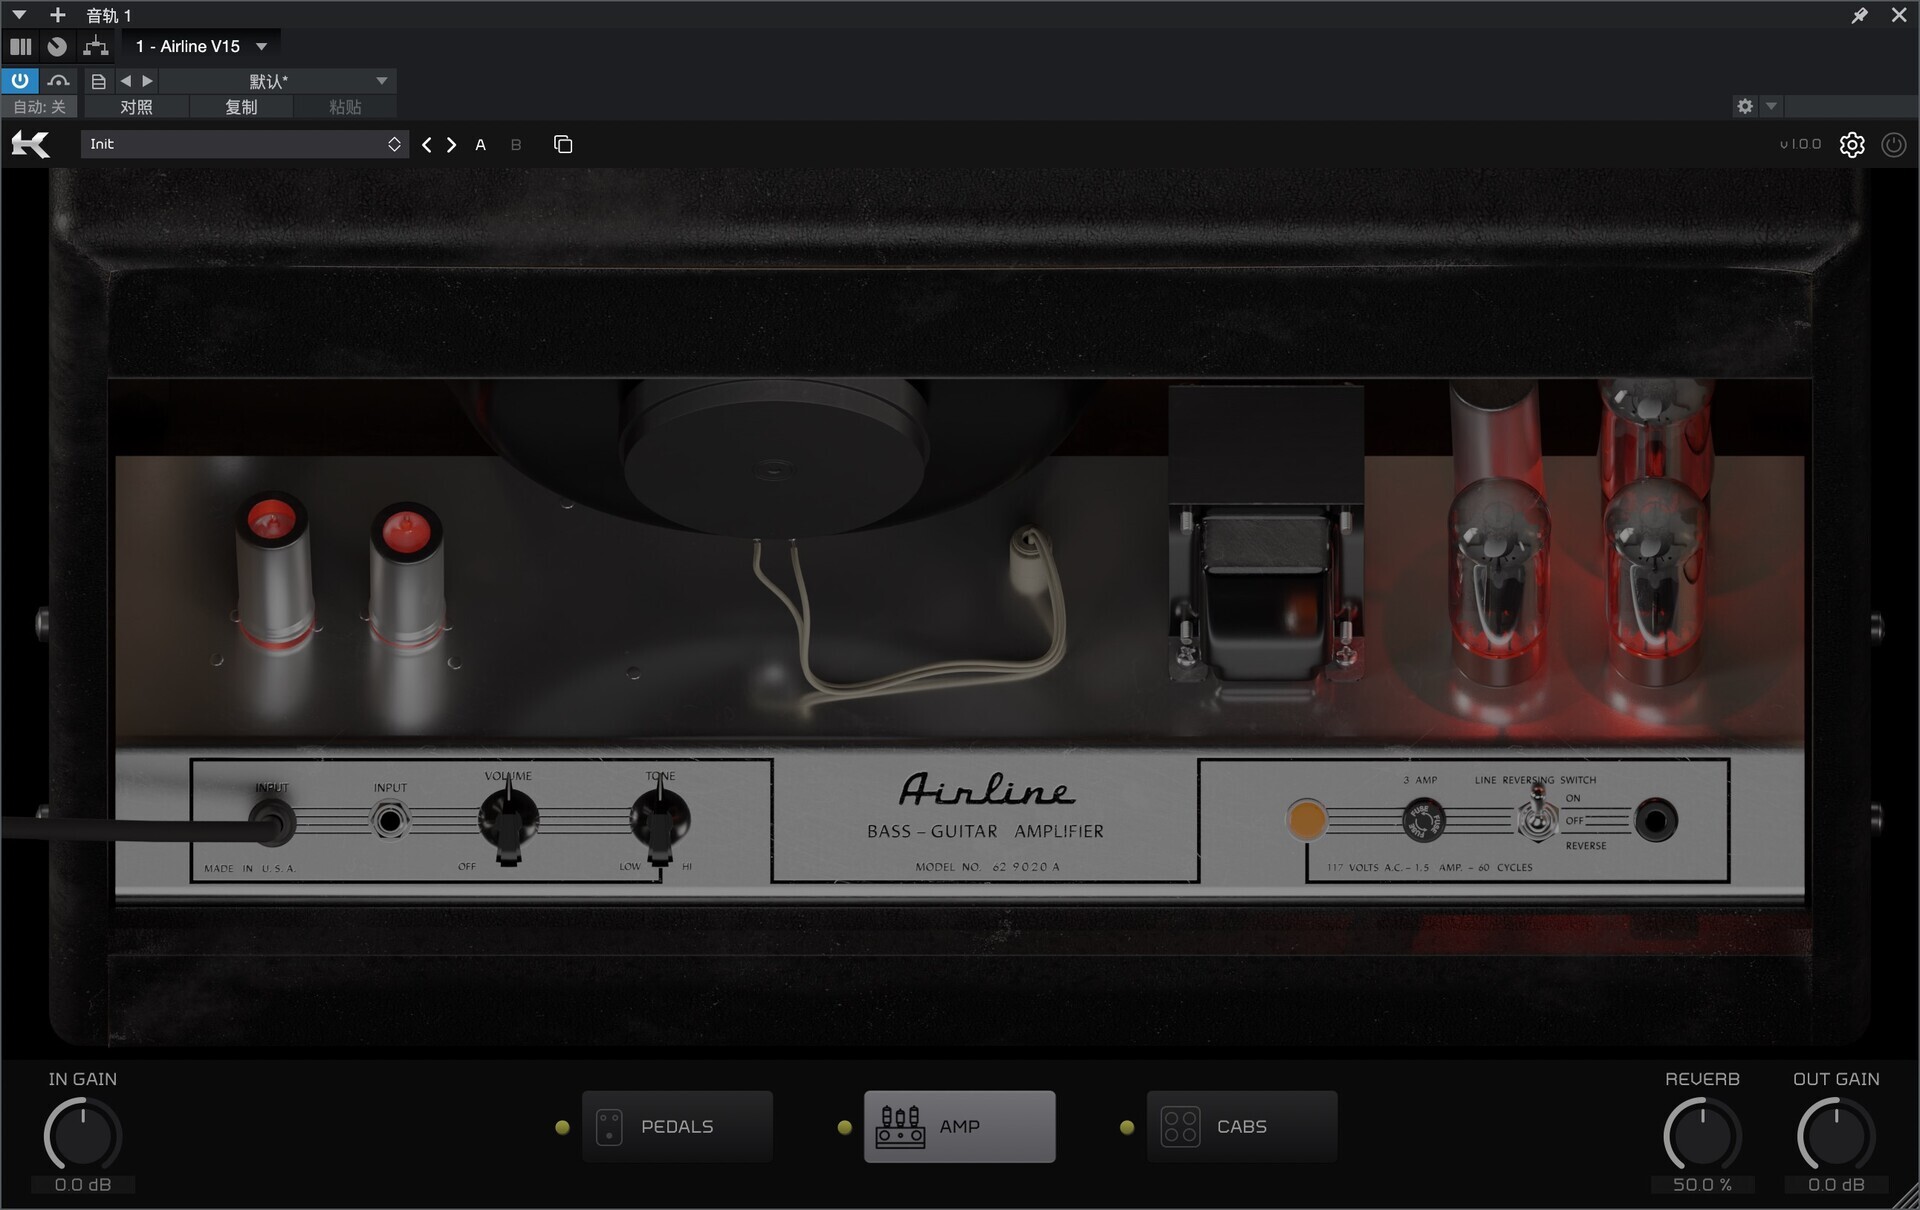Open plugin settings gear icon

click(x=1852, y=145)
